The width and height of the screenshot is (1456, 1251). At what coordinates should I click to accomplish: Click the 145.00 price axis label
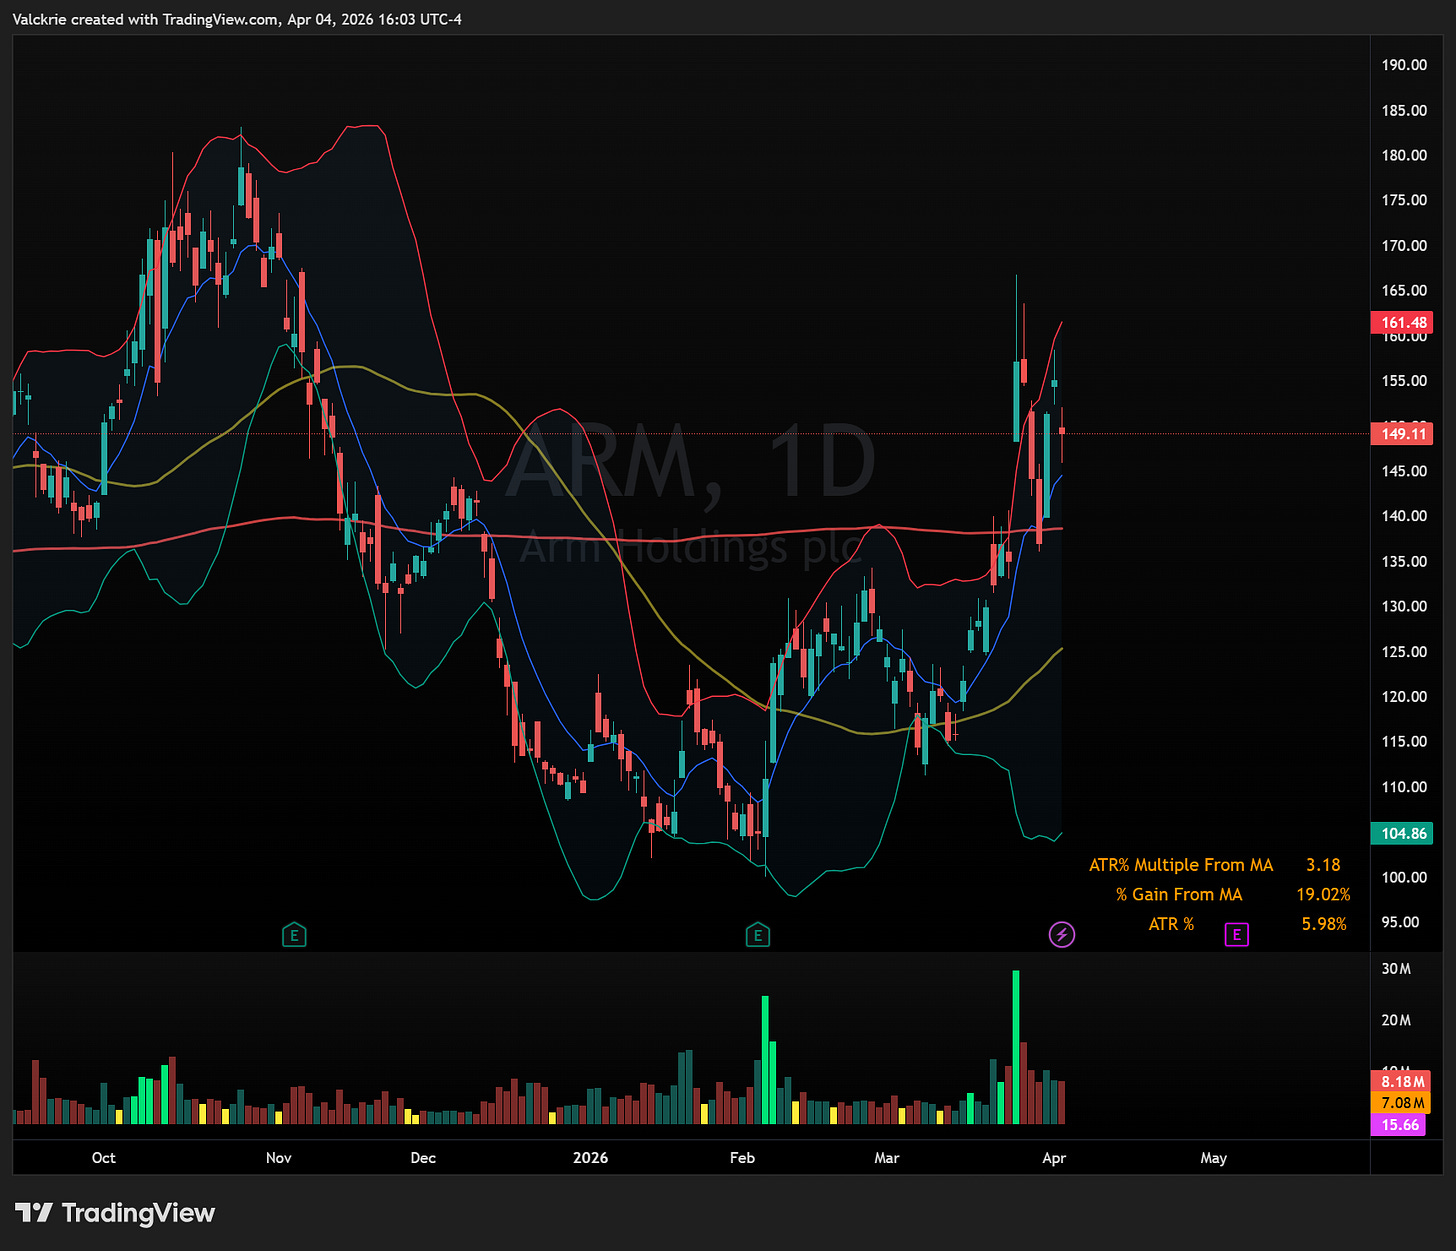[x=1404, y=471]
